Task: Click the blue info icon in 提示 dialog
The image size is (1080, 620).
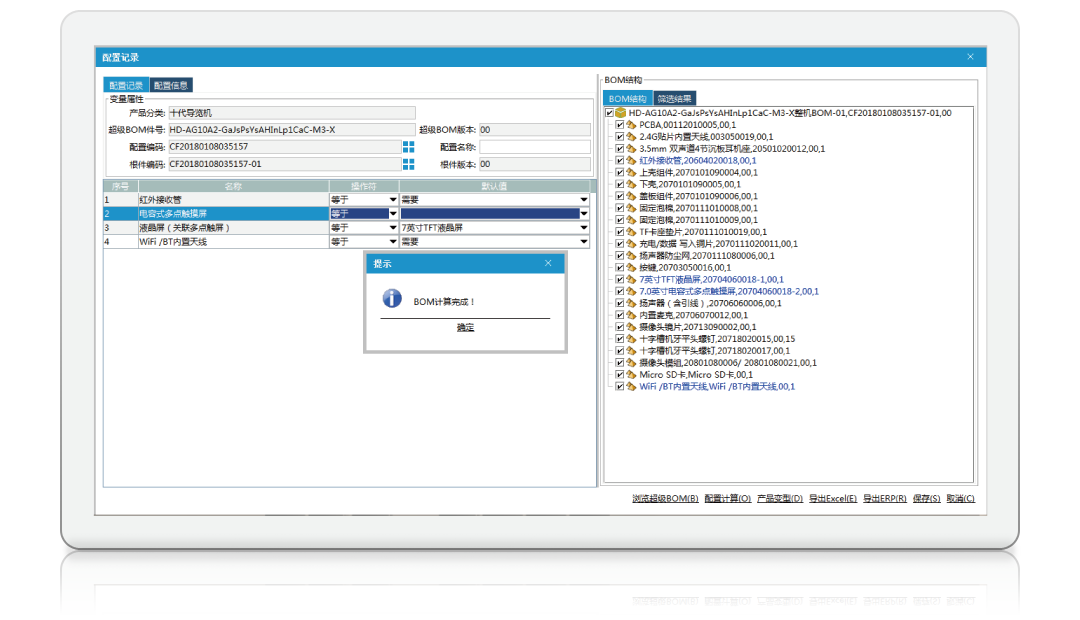Action: point(393,299)
